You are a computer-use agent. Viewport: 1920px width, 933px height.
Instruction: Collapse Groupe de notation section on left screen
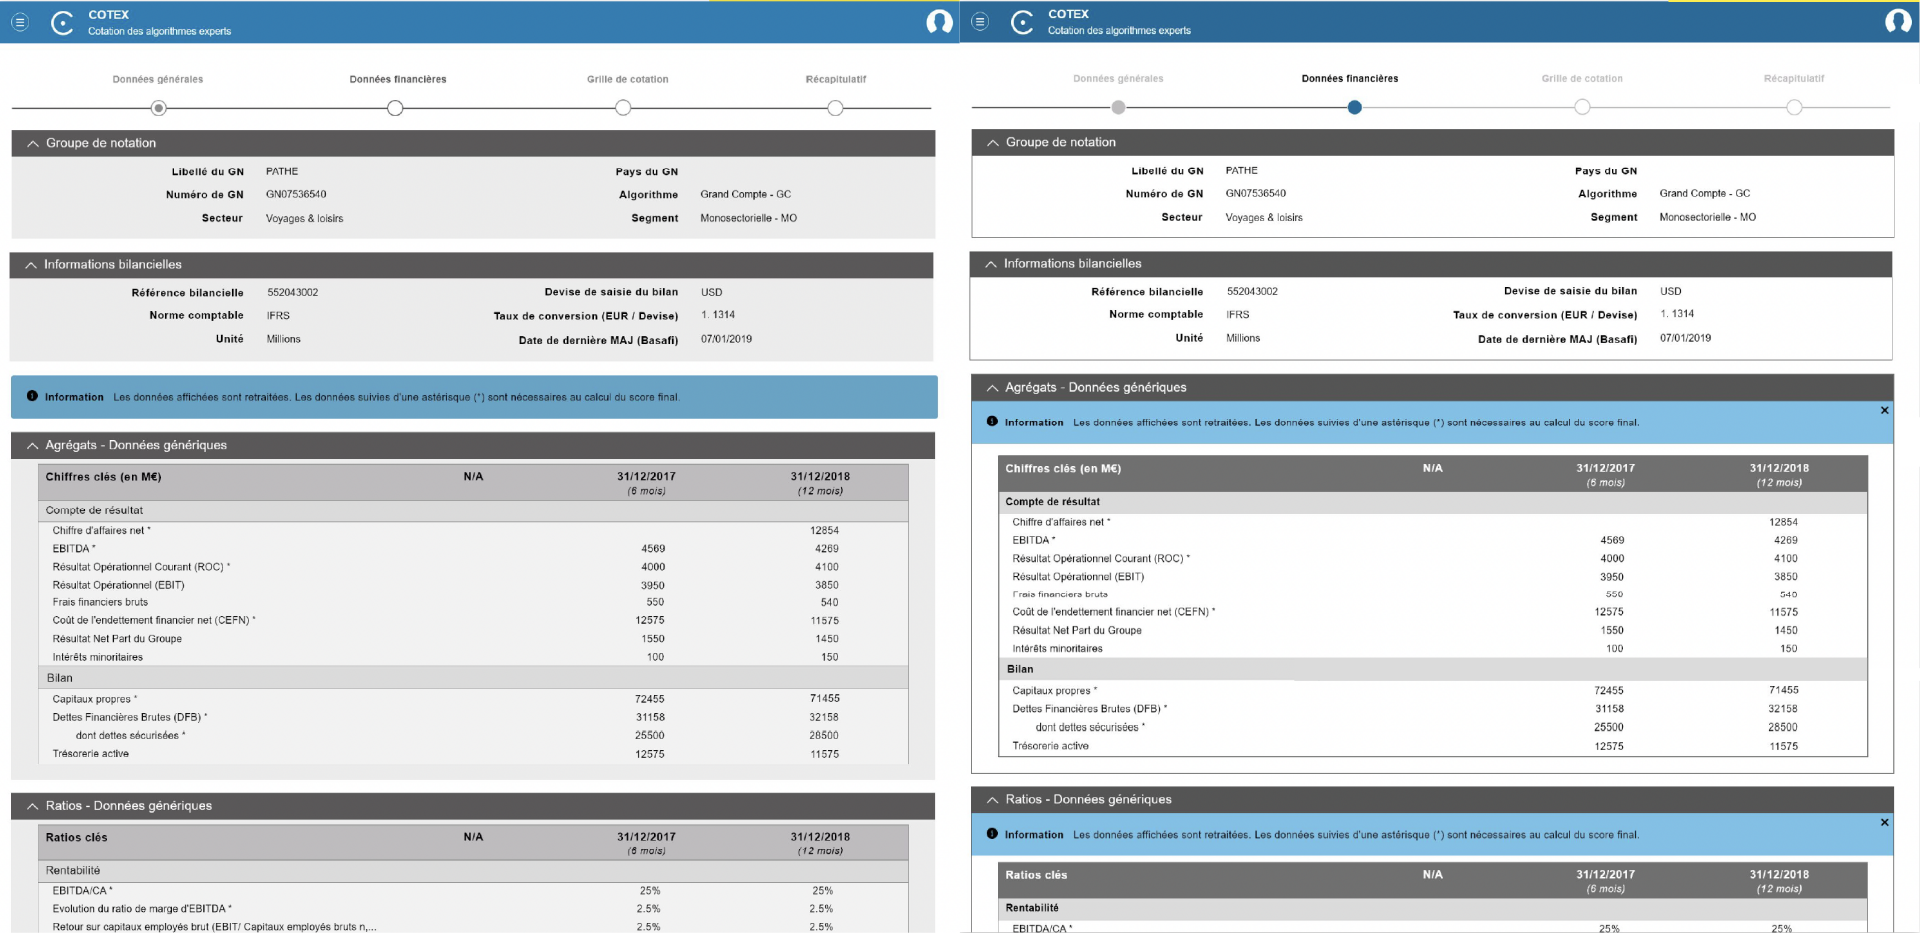pyautogui.click(x=33, y=143)
